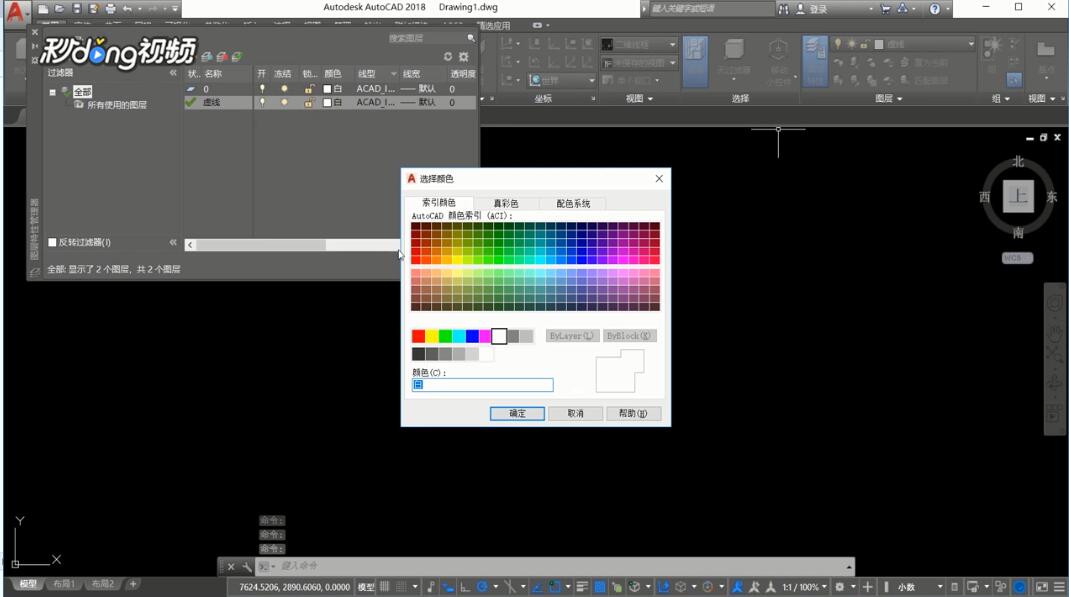This screenshot has width=1069, height=597.
Task: Open the layer name dropdown in ribbon
Action: pyautogui.click(x=971, y=44)
